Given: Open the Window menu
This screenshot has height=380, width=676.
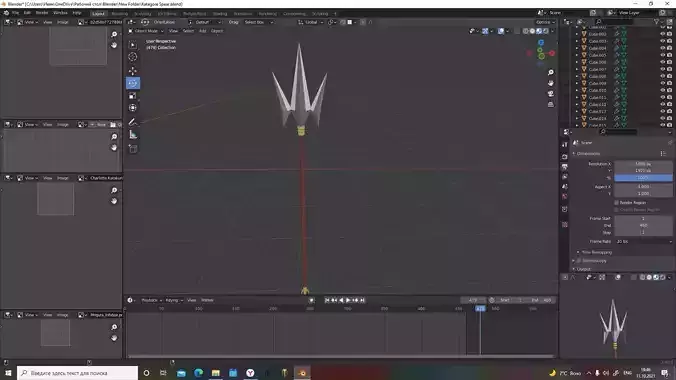Looking at the screenshot, I should point(60,13).
